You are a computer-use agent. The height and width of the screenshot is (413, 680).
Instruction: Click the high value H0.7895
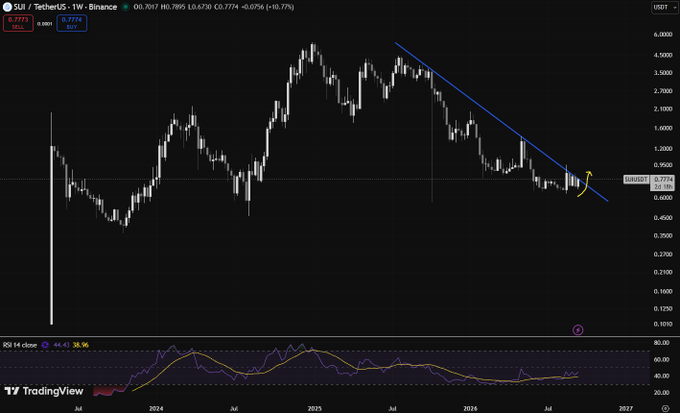coord(173,7)
